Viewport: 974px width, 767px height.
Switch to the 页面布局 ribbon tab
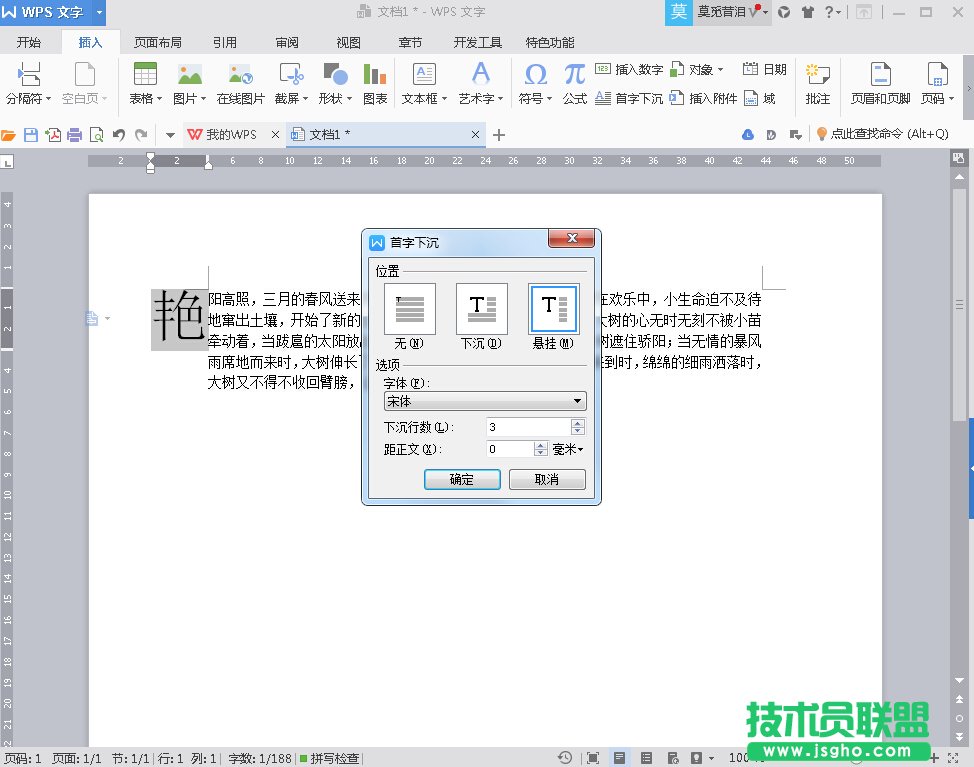tap(158, 43)
